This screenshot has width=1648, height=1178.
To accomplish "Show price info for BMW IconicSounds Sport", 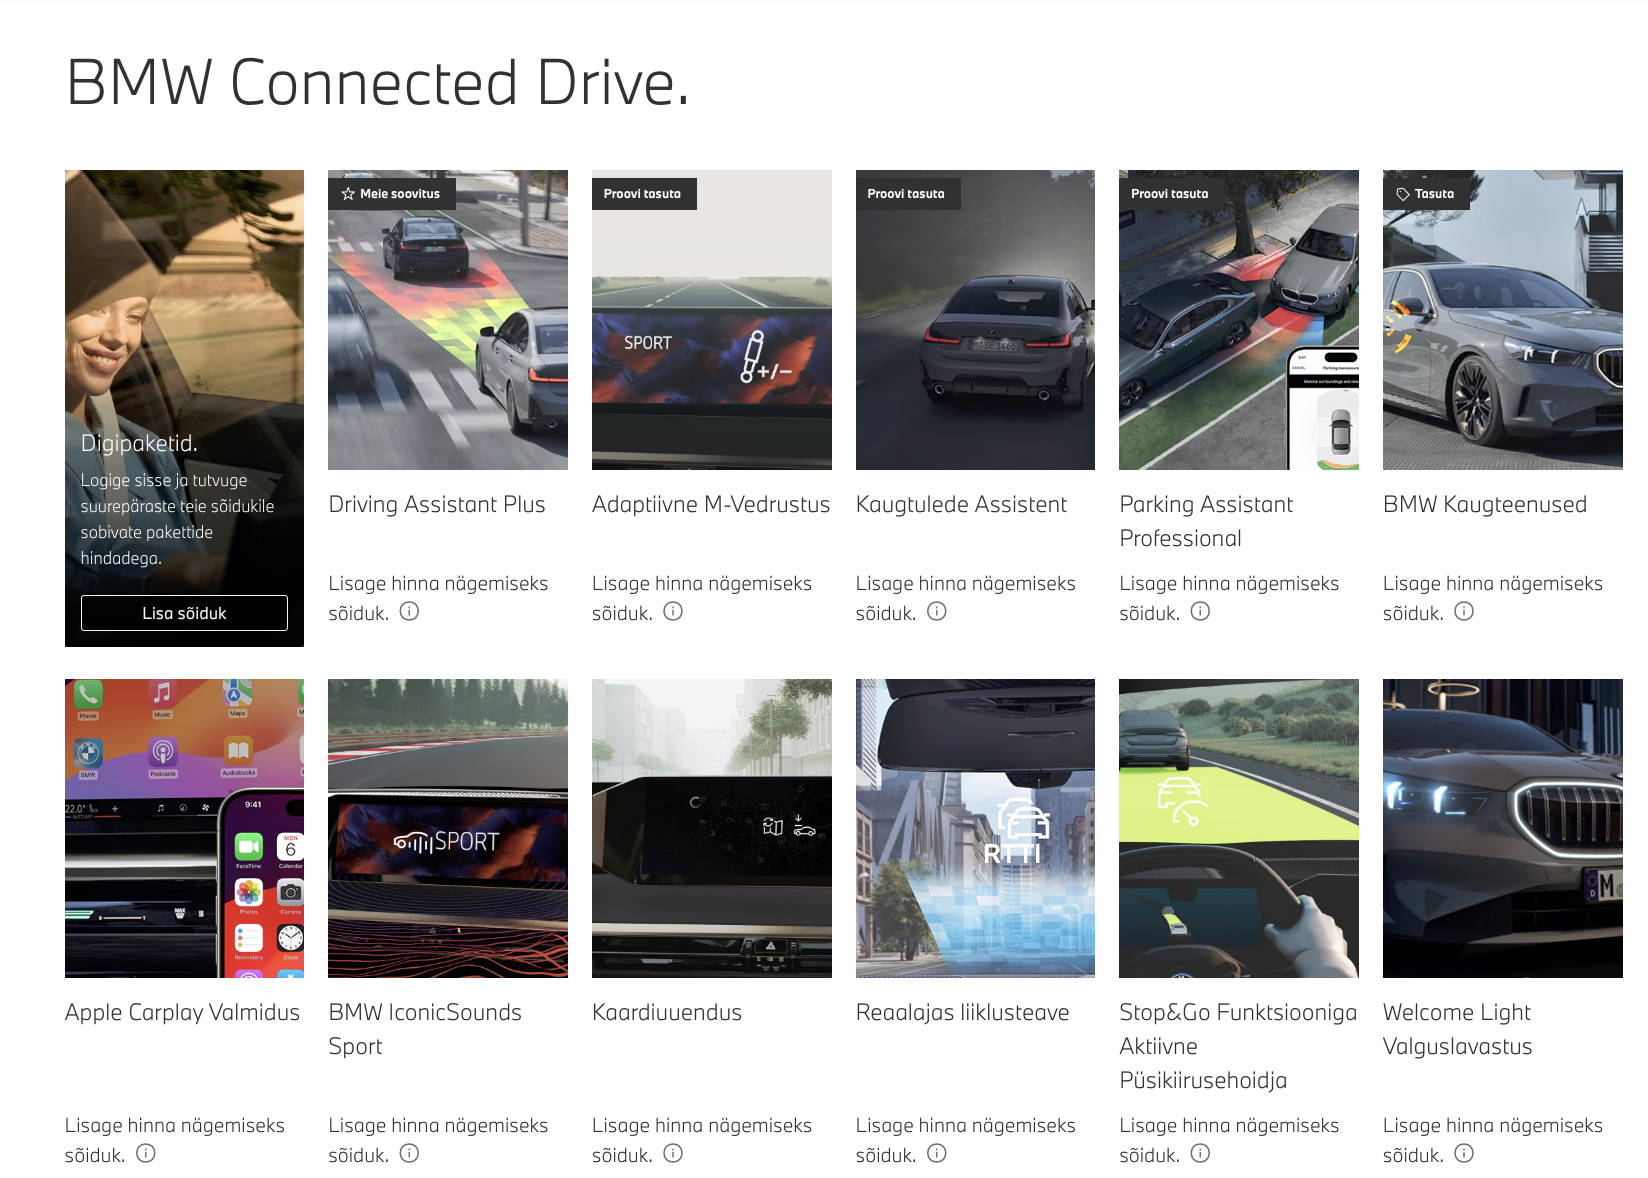I will tap(409, 1154).
